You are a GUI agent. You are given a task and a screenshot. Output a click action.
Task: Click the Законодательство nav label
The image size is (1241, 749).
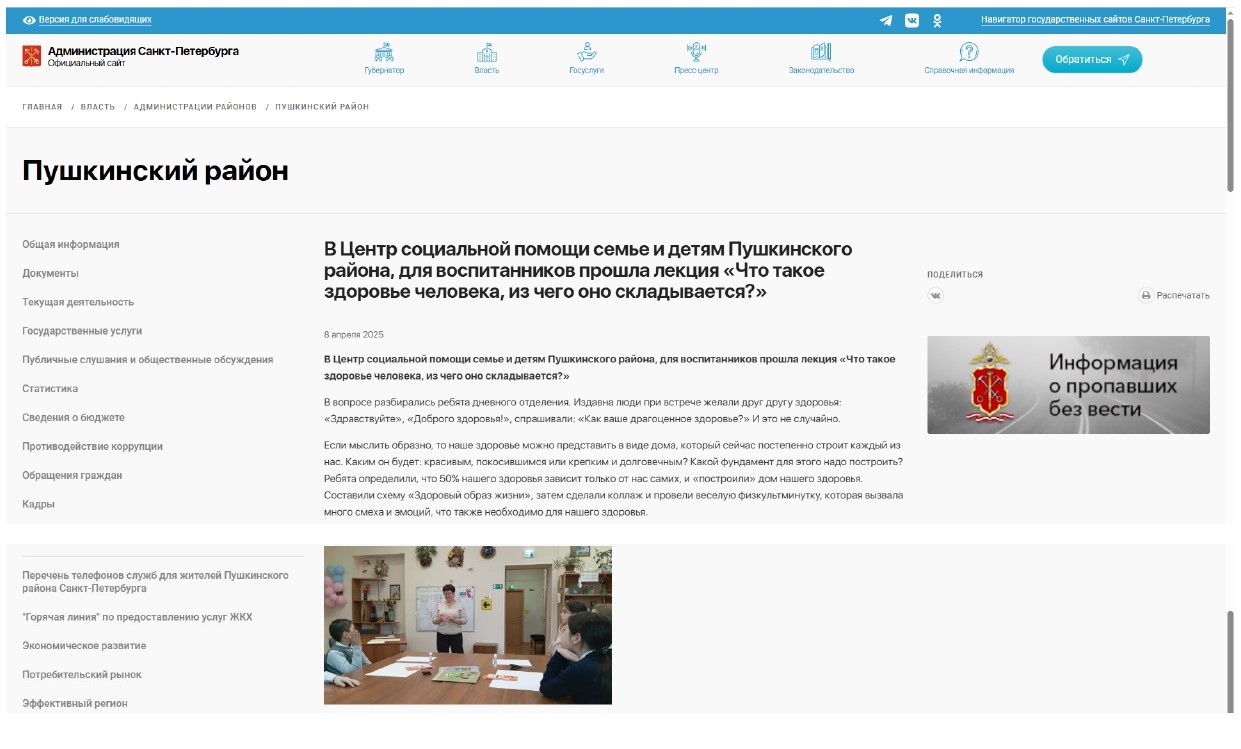pos(821,71)
